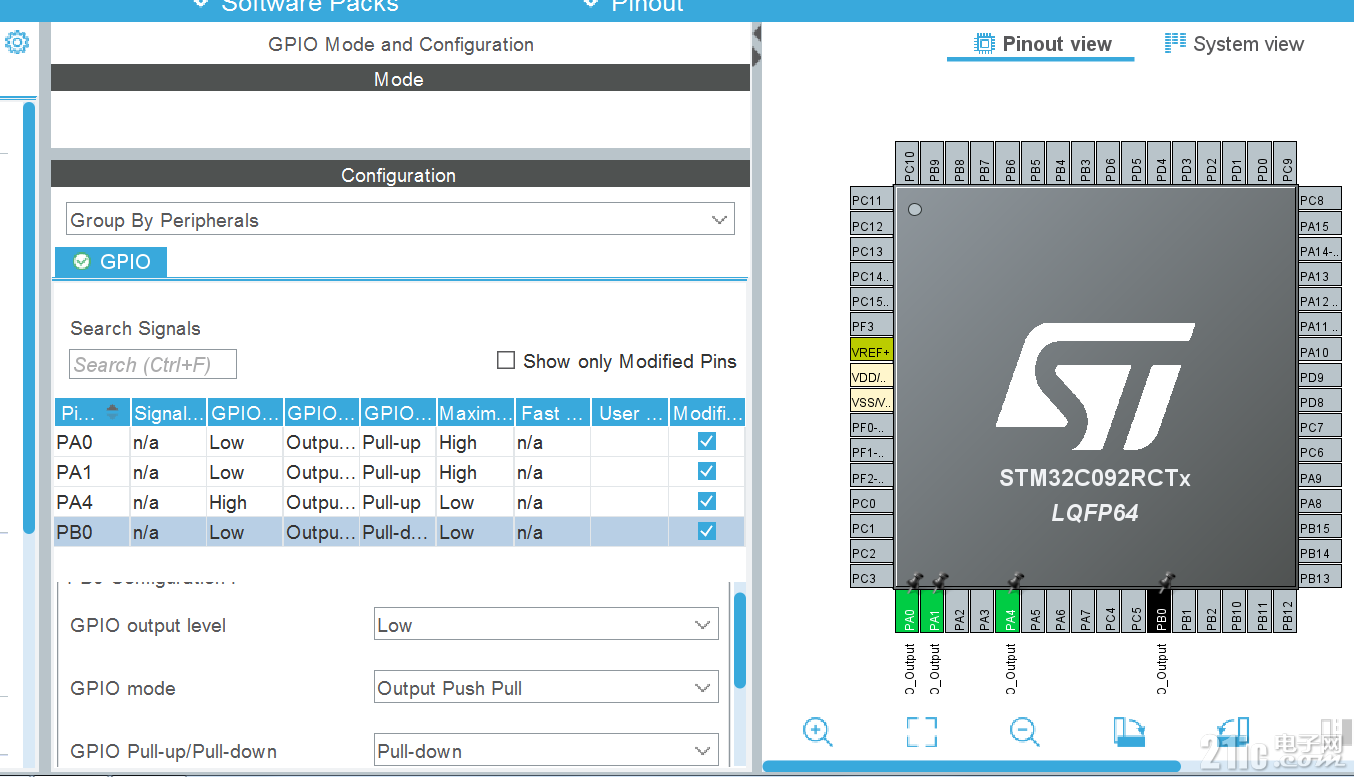This screenshot has width=1354, height=777.
Task: Select the PB0 pin on the chip
Action: [1161, 610]
